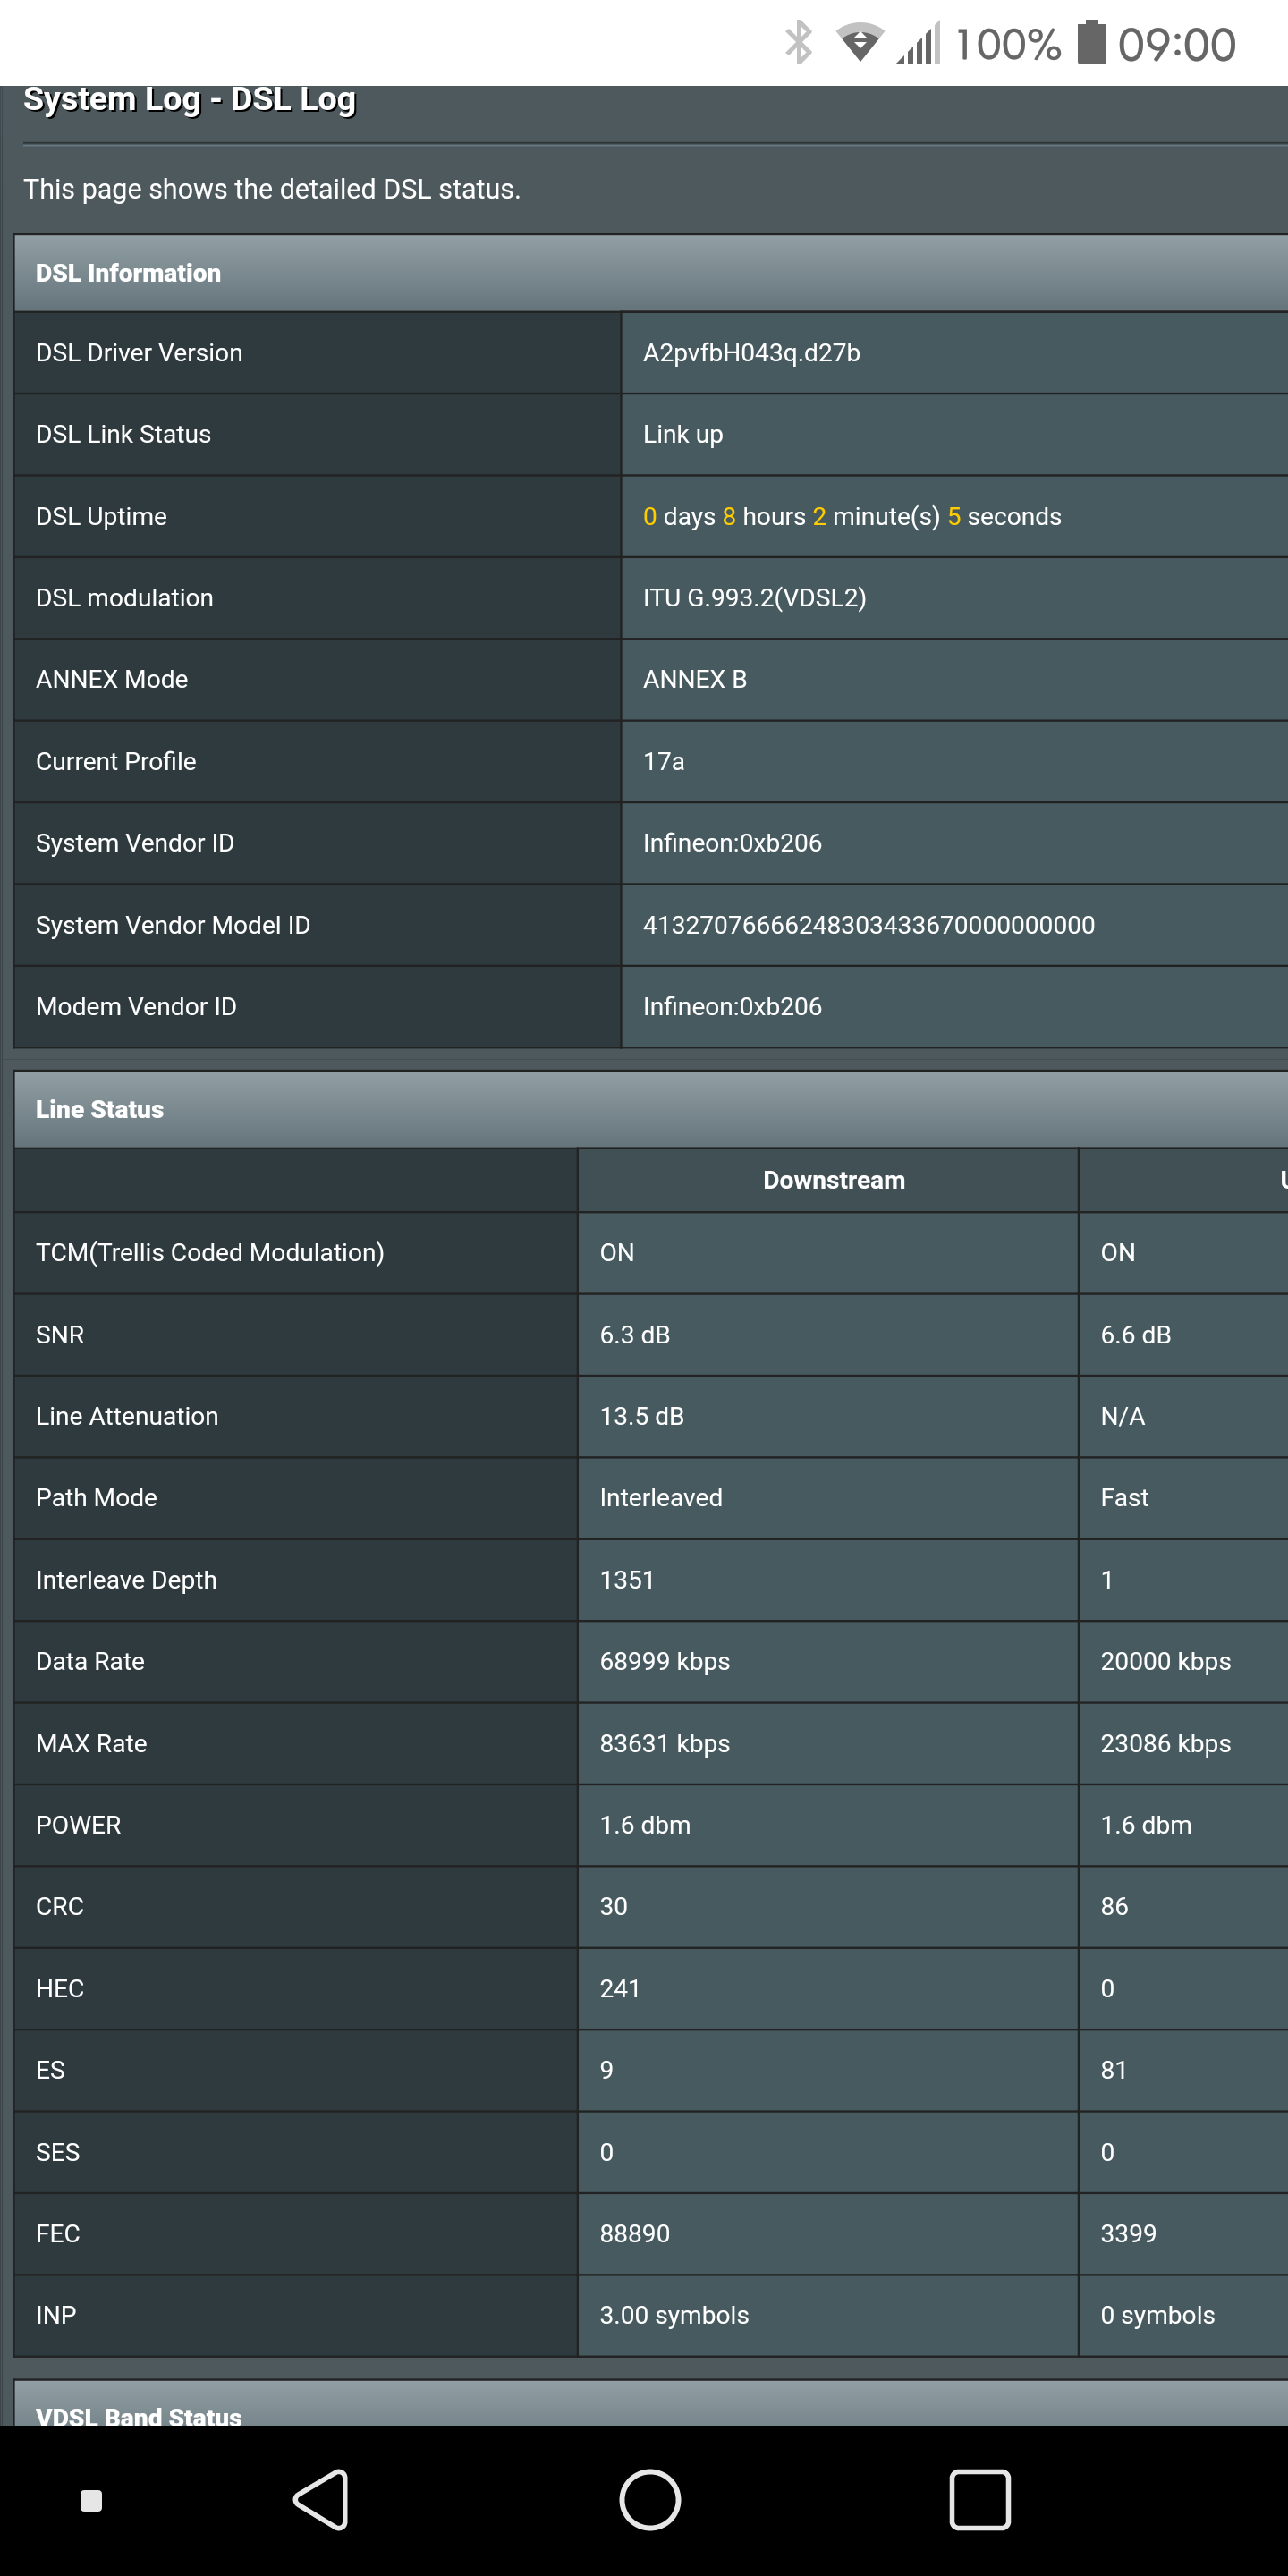Tap the 'Link up' DSL Link Status value
Image resolution: width=1288 pixels, height=2576 pixels.
click(x=682, y=434)
